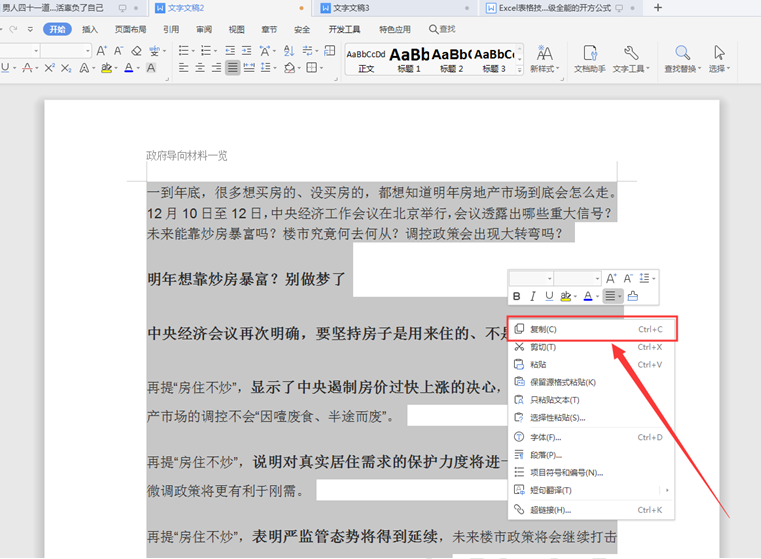Expand the styles gallery arrow
The height and width of the screenshot is (559, 761).
point(520,70)
